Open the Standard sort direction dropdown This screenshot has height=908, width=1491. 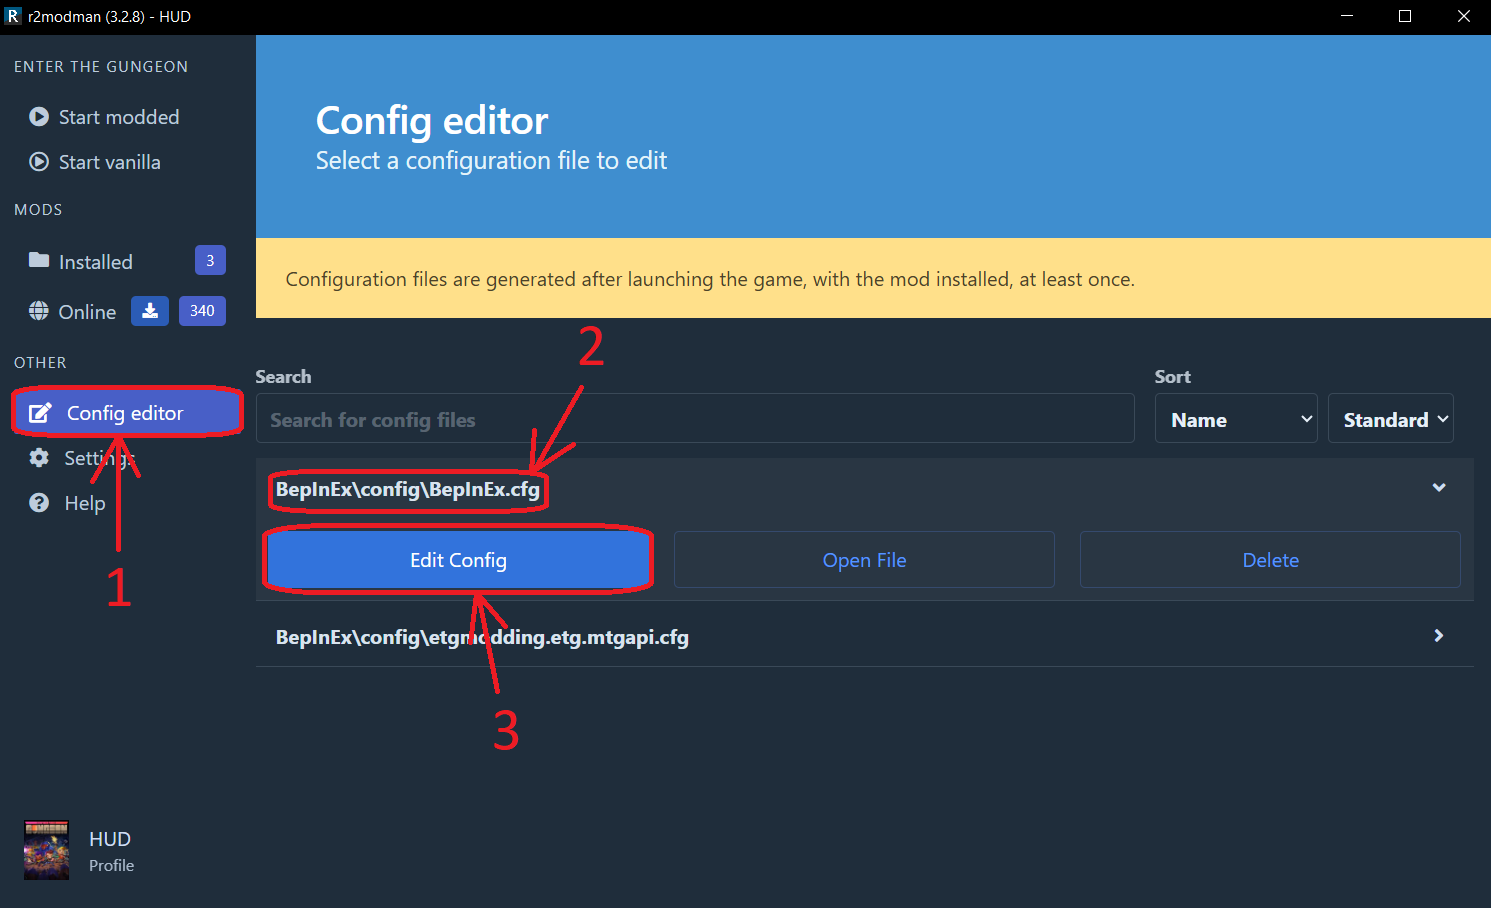click(1391, 418)
